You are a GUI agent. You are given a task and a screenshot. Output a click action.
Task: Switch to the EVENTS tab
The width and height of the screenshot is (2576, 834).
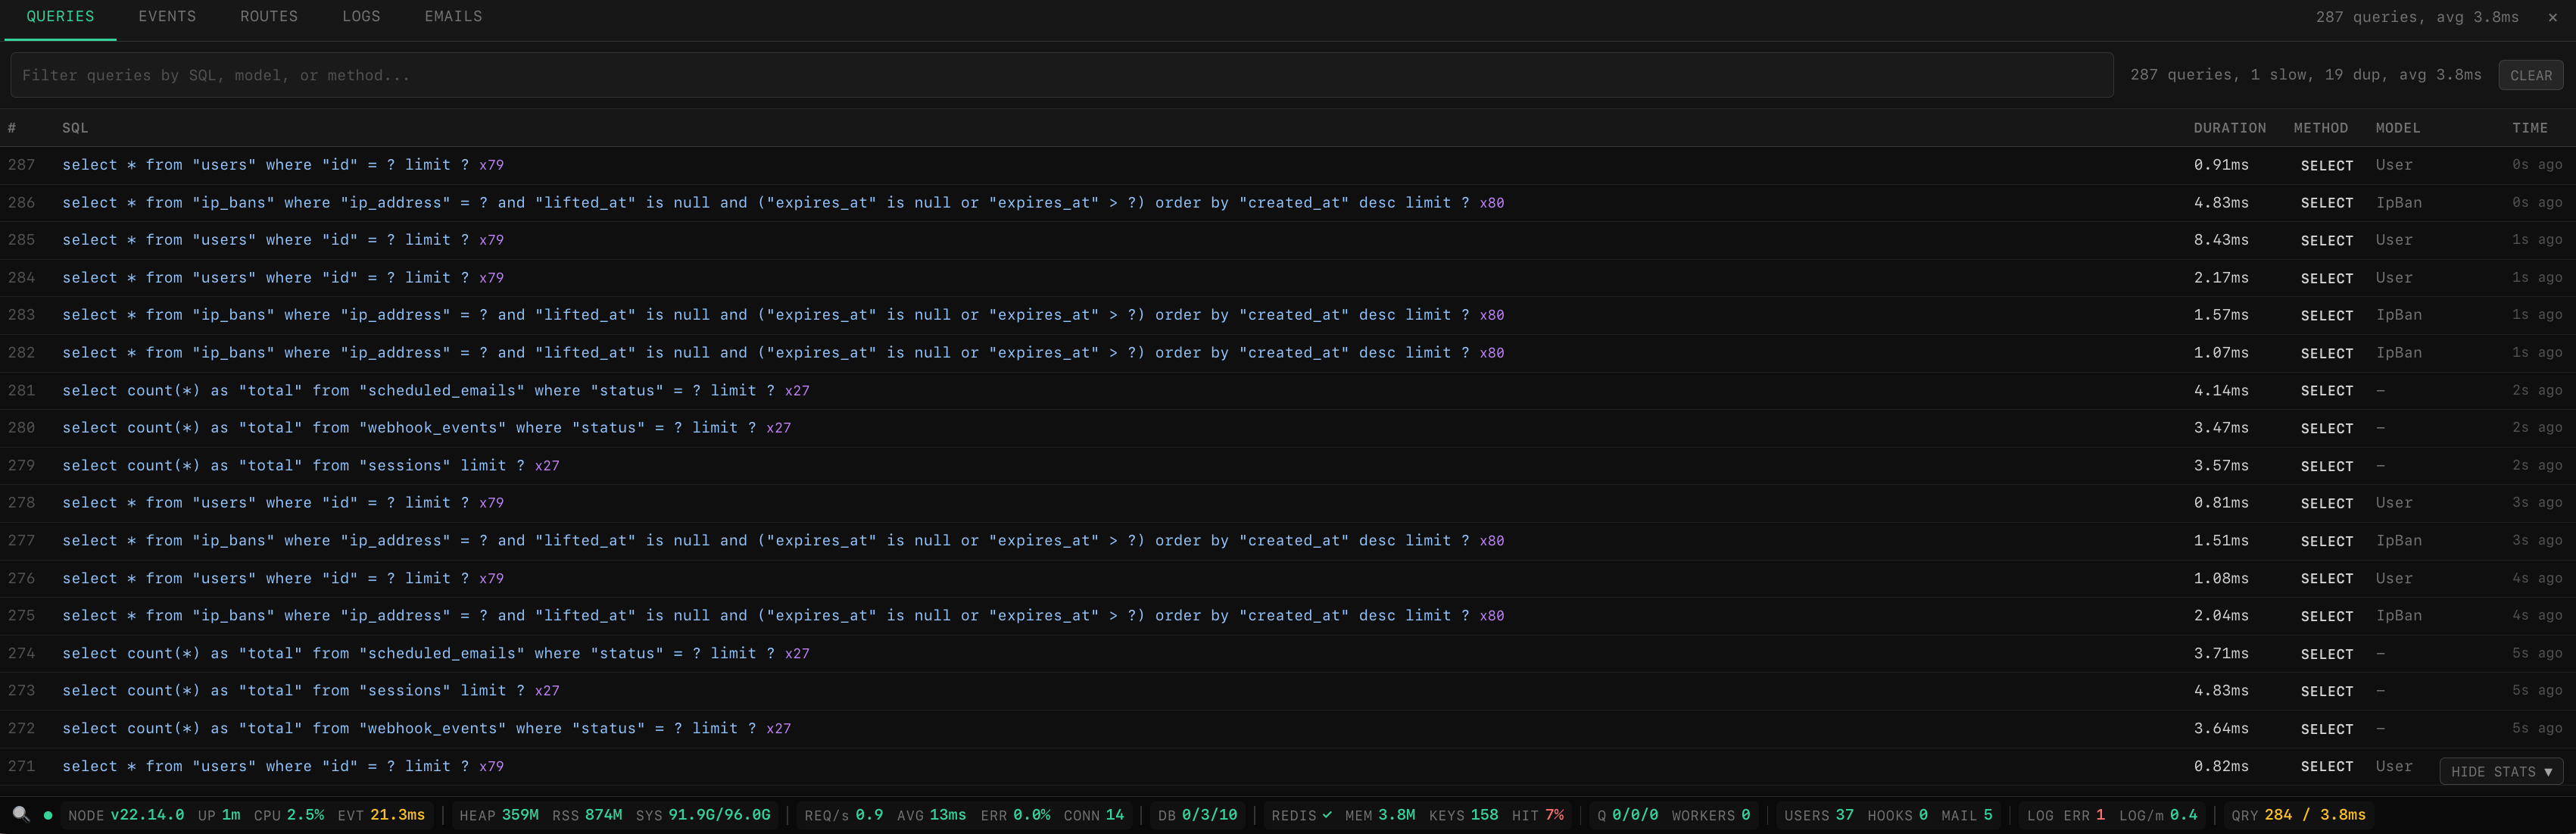point(166,16)
